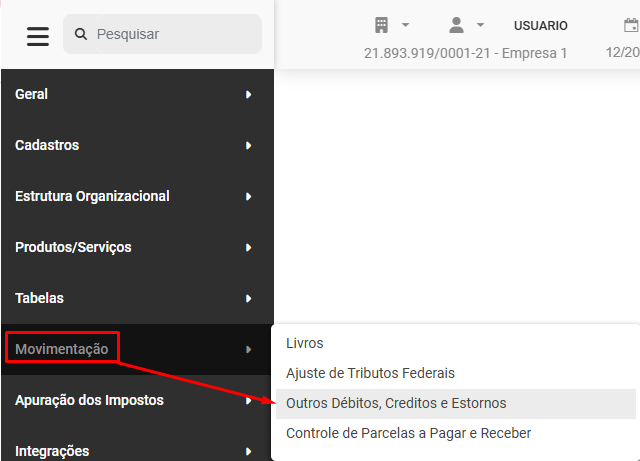Open the Tabelas menu
Screen dimensions: 640x461
pos(137,298)
